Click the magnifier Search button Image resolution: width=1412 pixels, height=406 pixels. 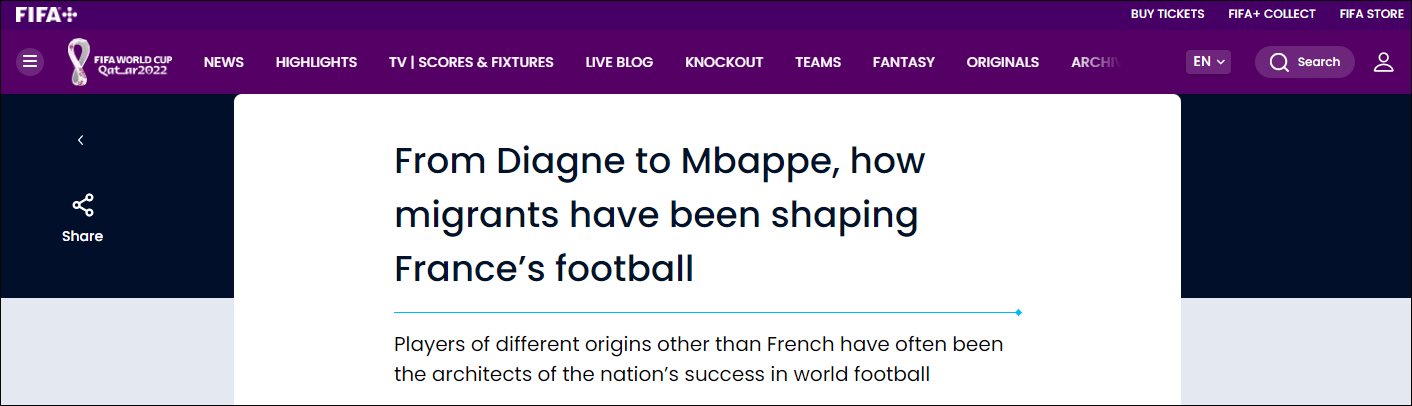click(1304, 62)
